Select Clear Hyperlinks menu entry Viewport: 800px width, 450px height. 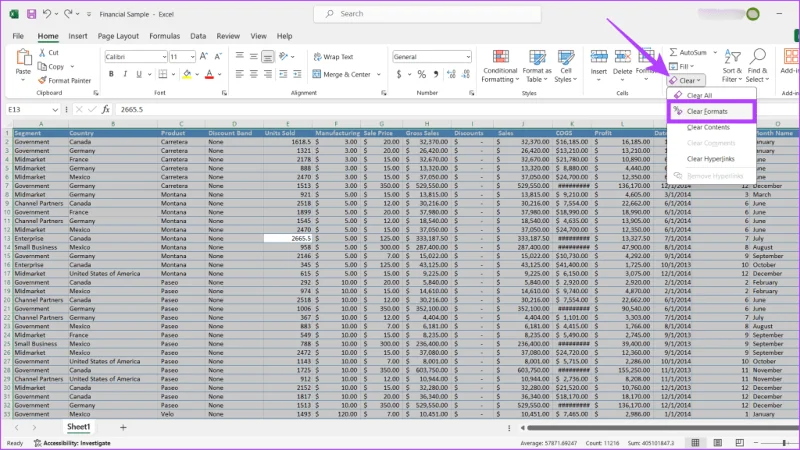[x=711, y=159]
